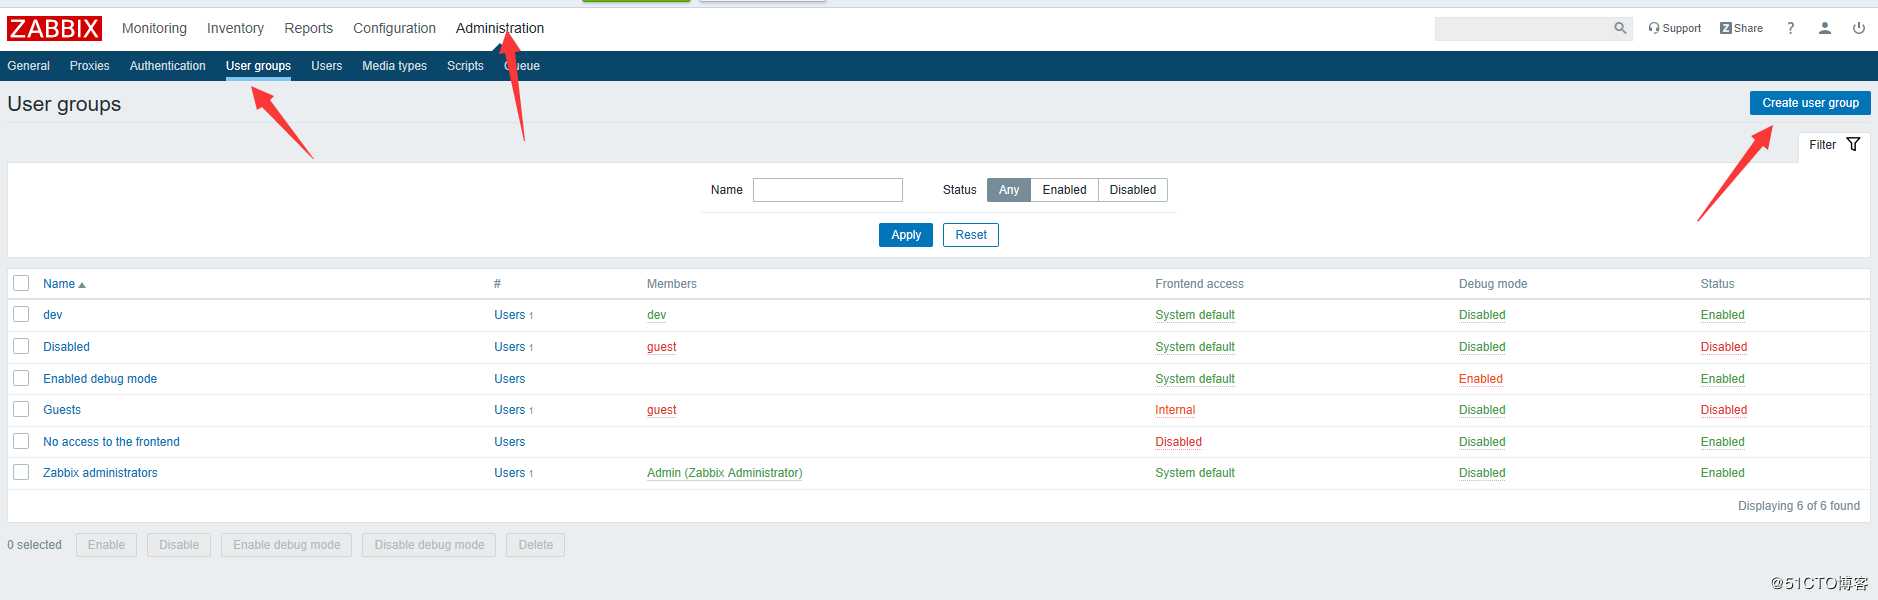Open the Reports menu

pos(308,28)
